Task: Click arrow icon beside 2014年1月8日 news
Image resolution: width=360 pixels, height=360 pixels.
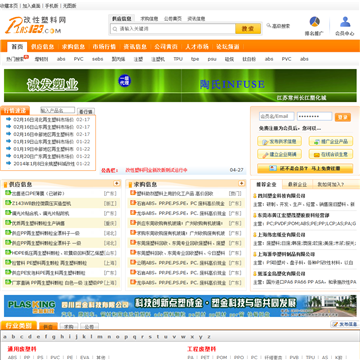Action: click(9, 163)
